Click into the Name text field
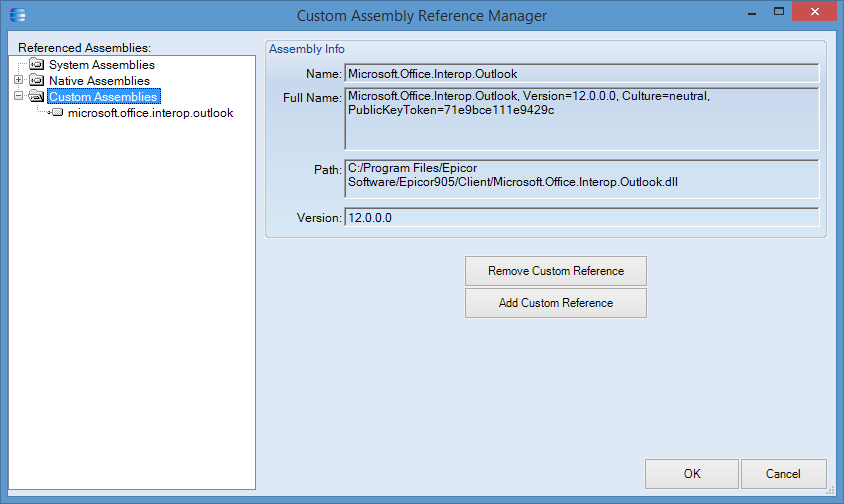This screenshot has width=844, height=504. pos(582,74)
